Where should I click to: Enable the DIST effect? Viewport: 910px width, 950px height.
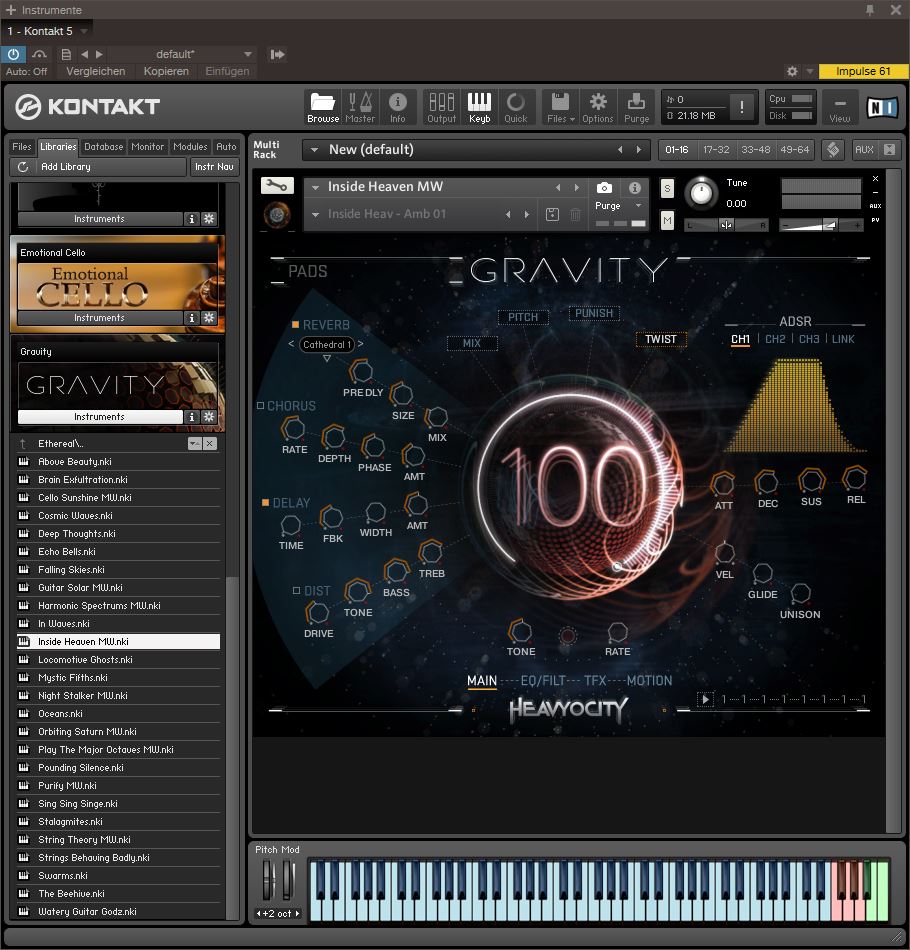(296, 590)
